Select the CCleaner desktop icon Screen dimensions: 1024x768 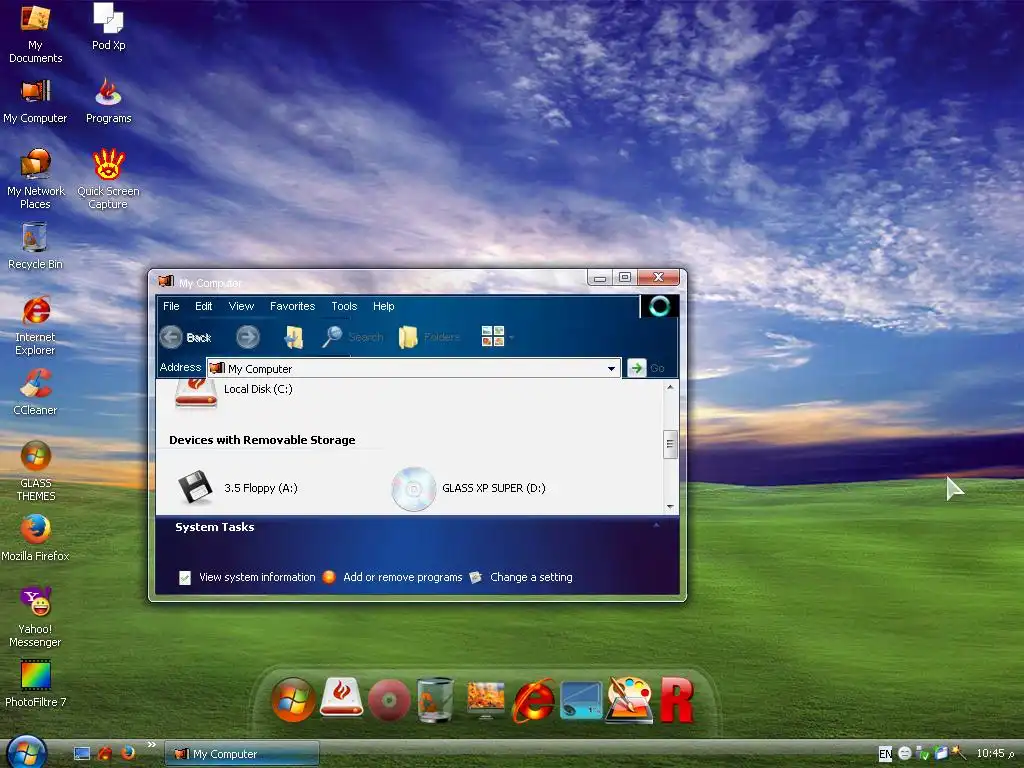[35, 392]
